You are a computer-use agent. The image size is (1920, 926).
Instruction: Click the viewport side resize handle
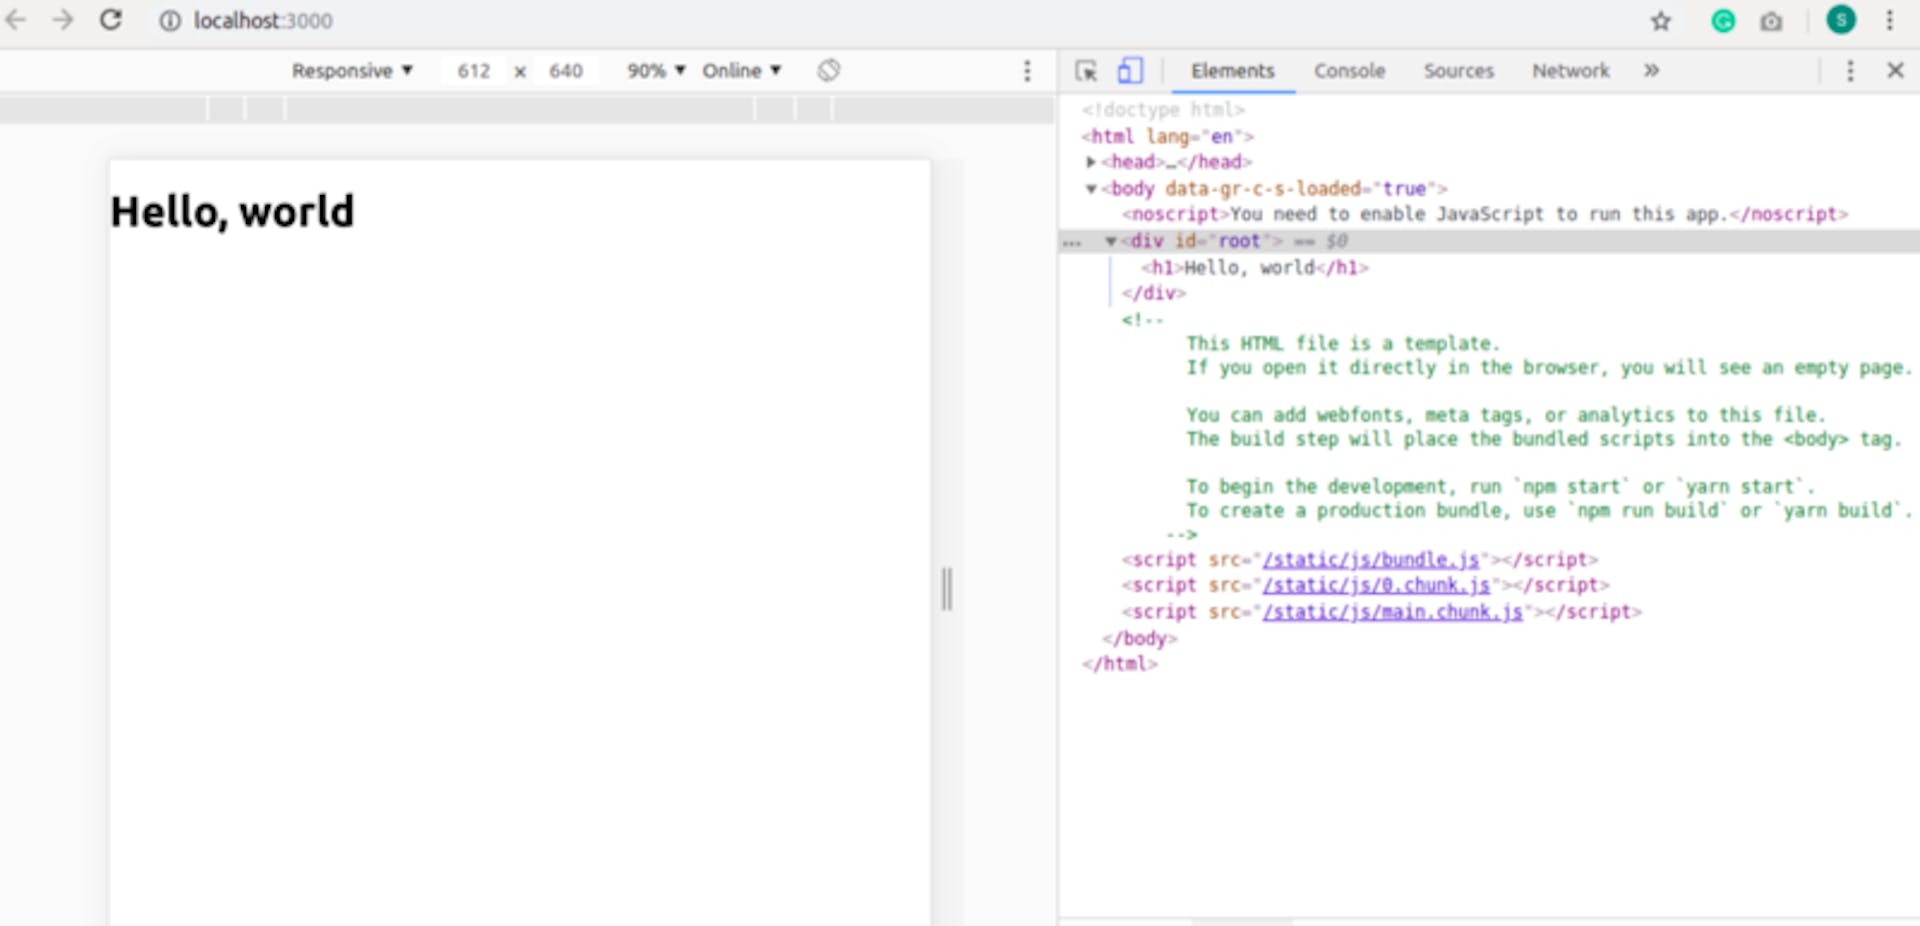946,589
